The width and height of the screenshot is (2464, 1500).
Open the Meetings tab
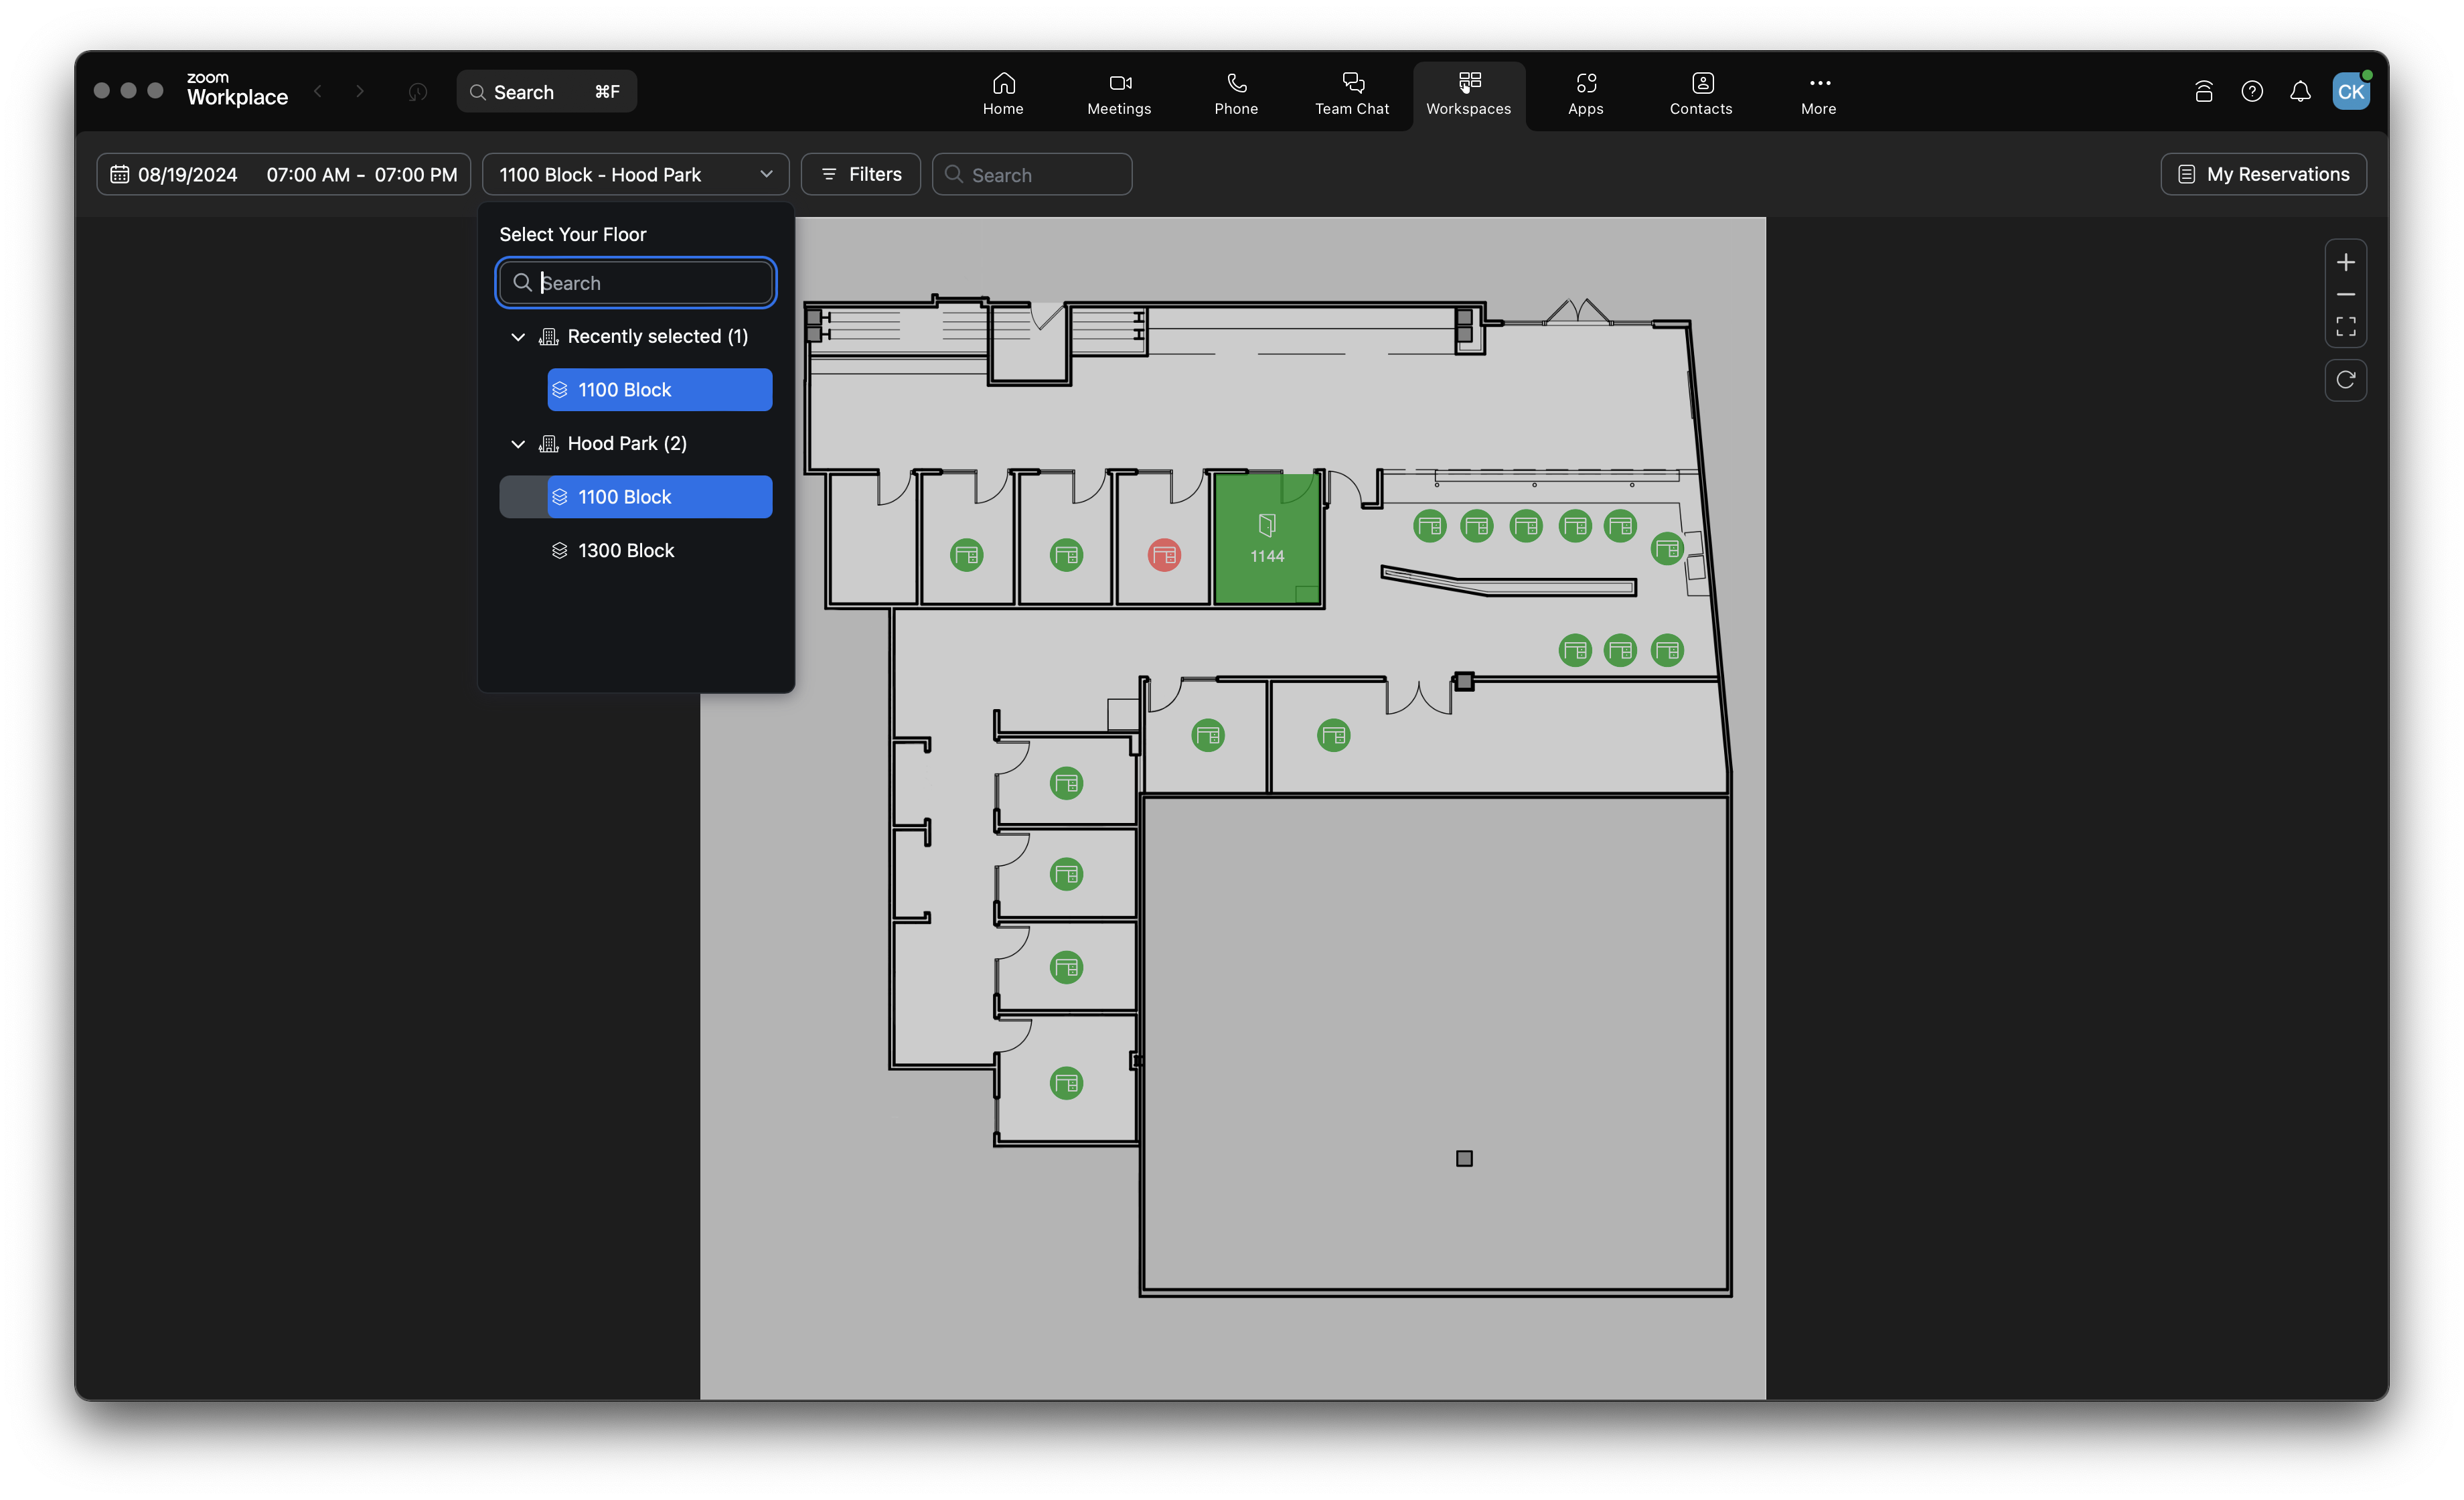[x=1119, y=92]
